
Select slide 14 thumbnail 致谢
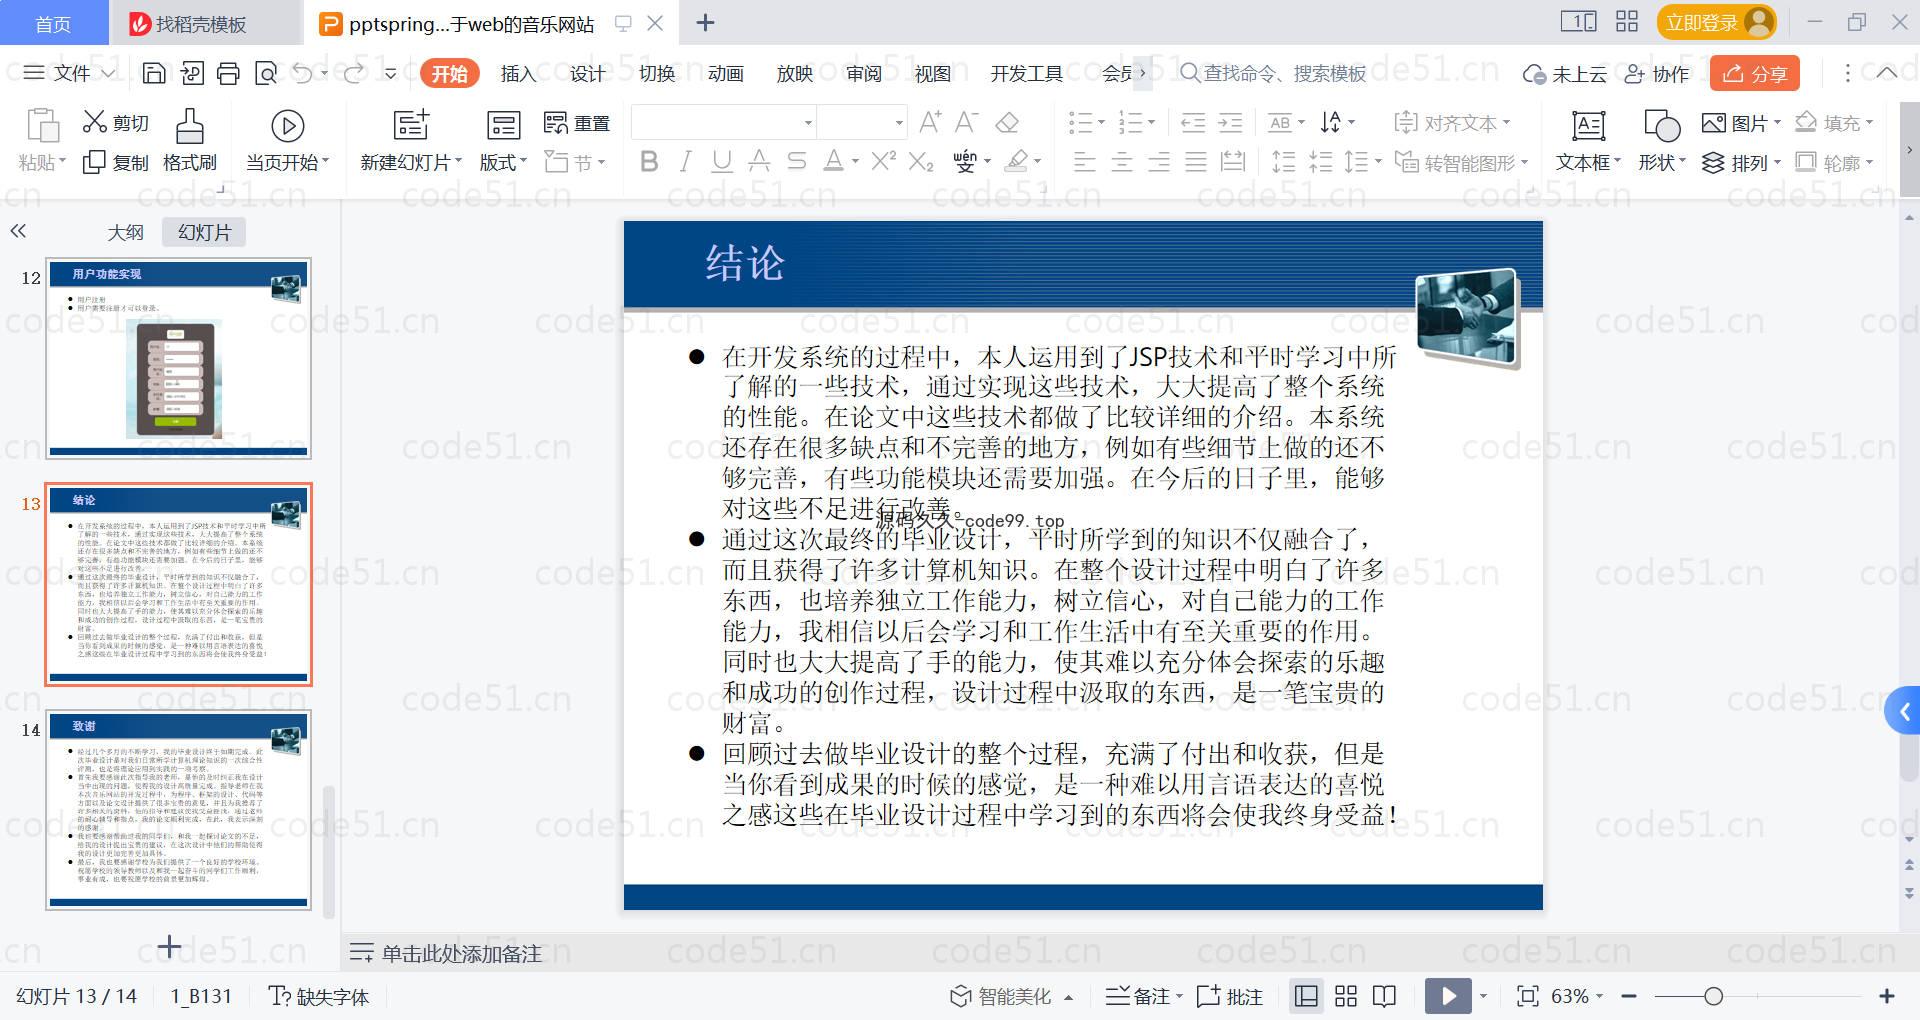point(179,810)
